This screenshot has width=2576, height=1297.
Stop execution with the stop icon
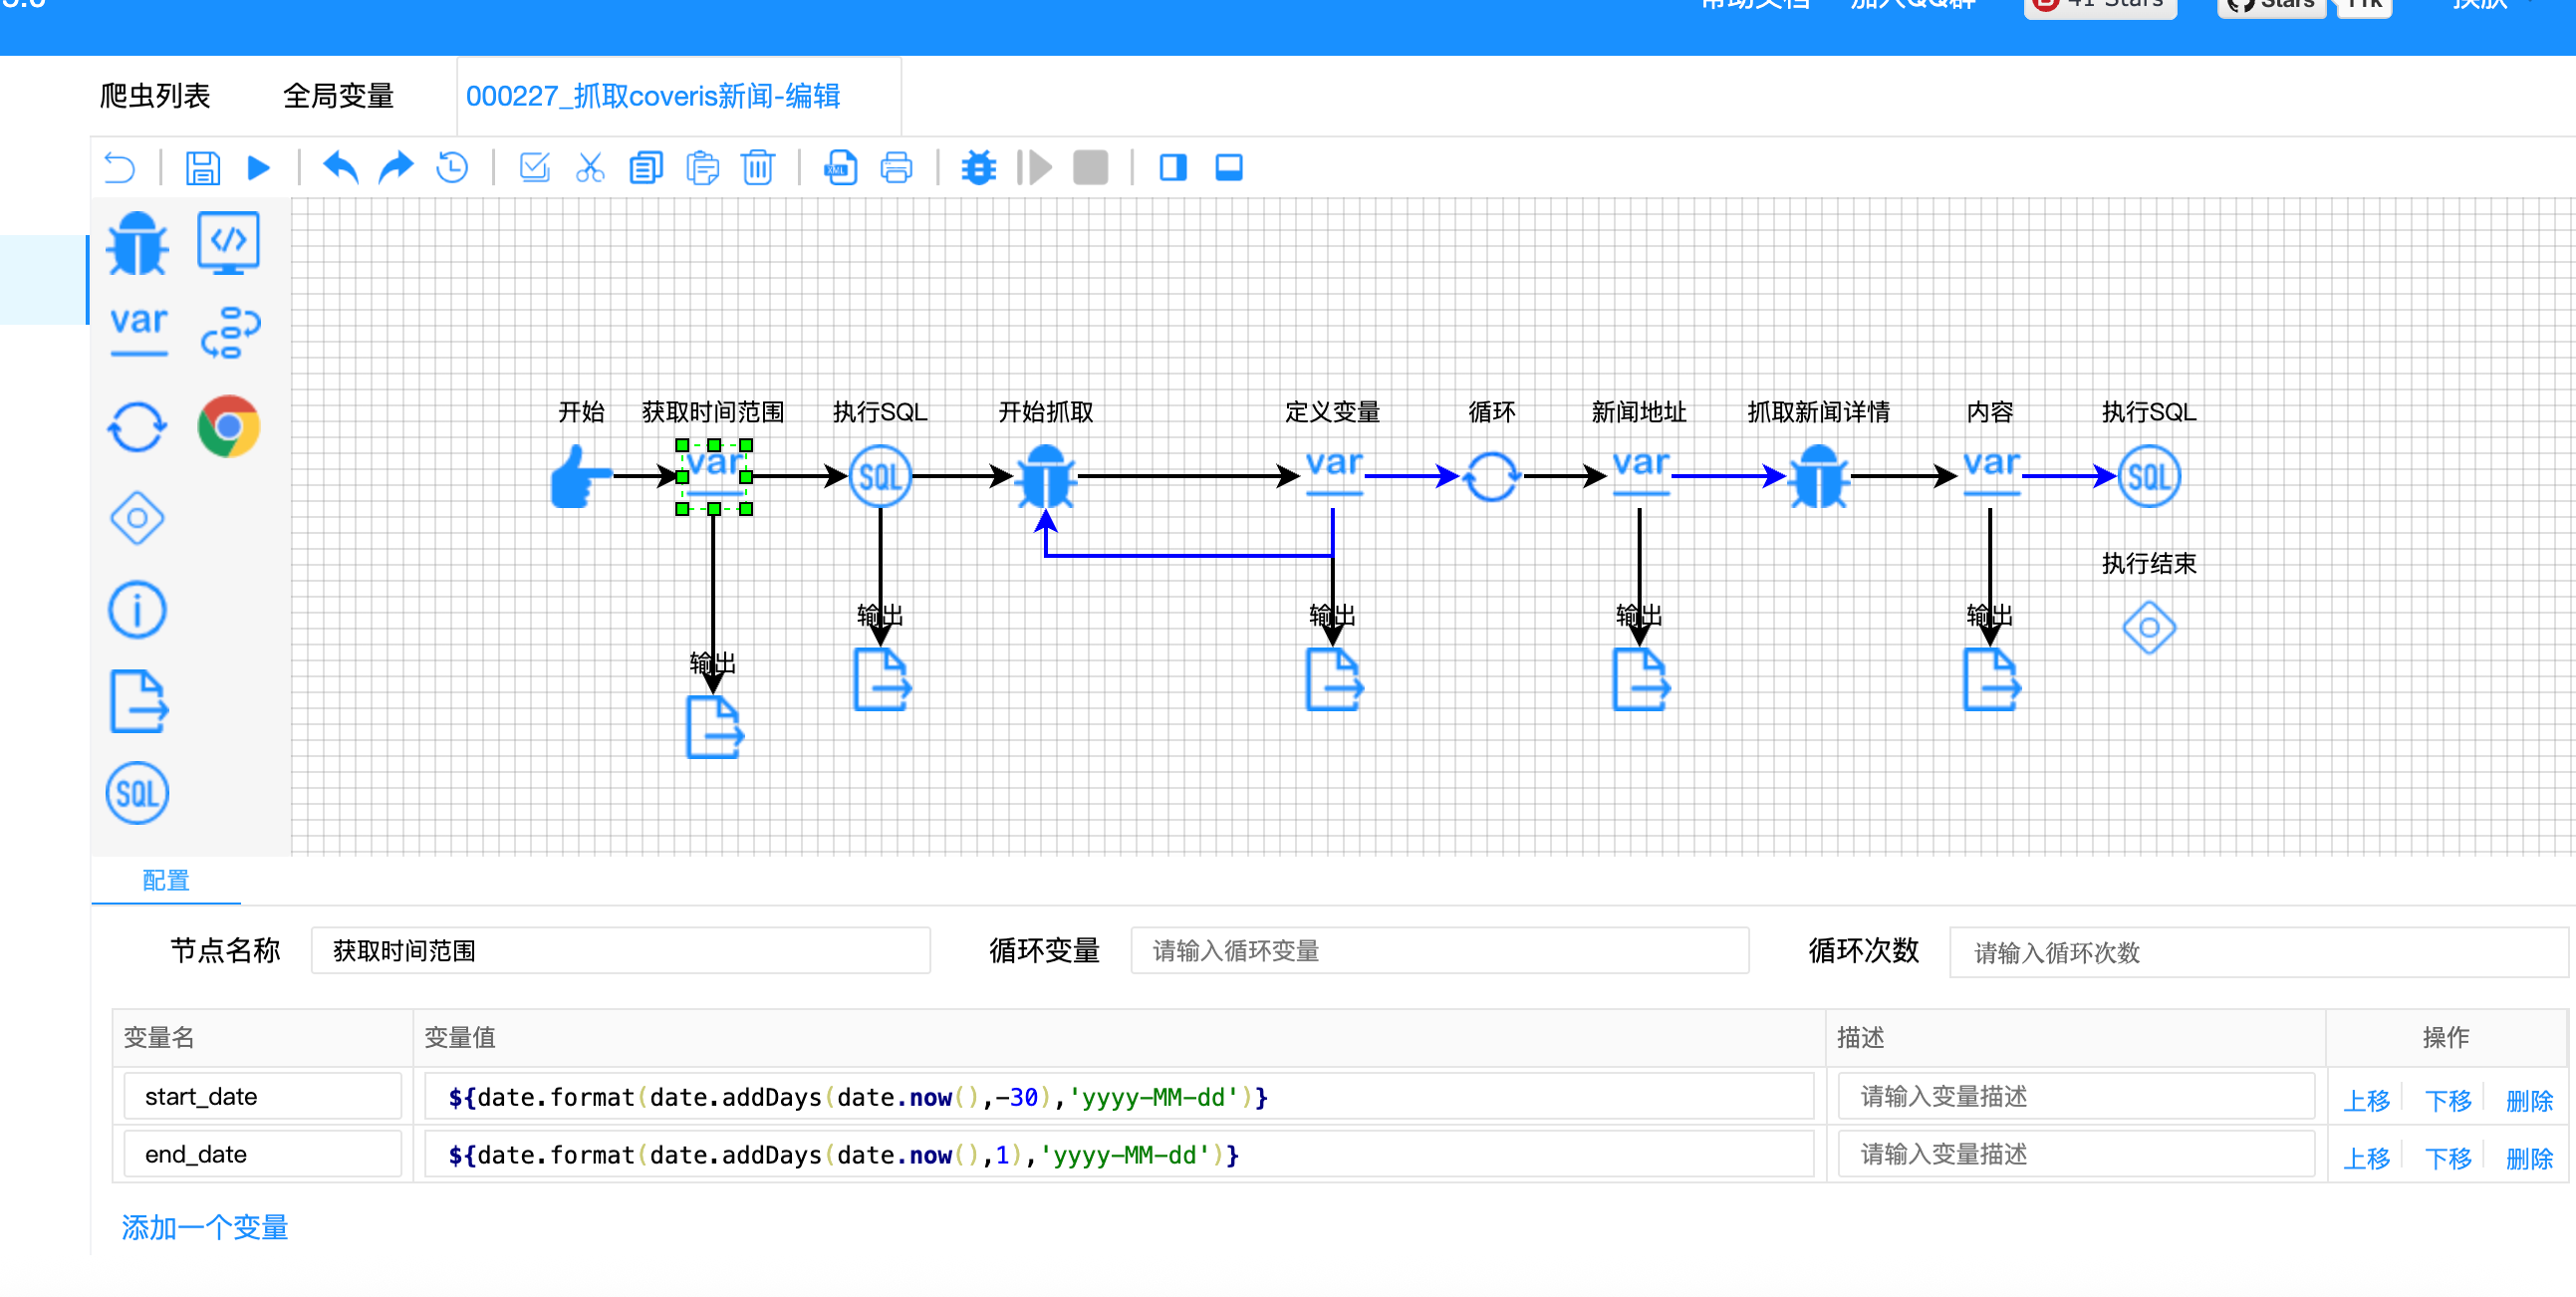tap(1091, 167)
